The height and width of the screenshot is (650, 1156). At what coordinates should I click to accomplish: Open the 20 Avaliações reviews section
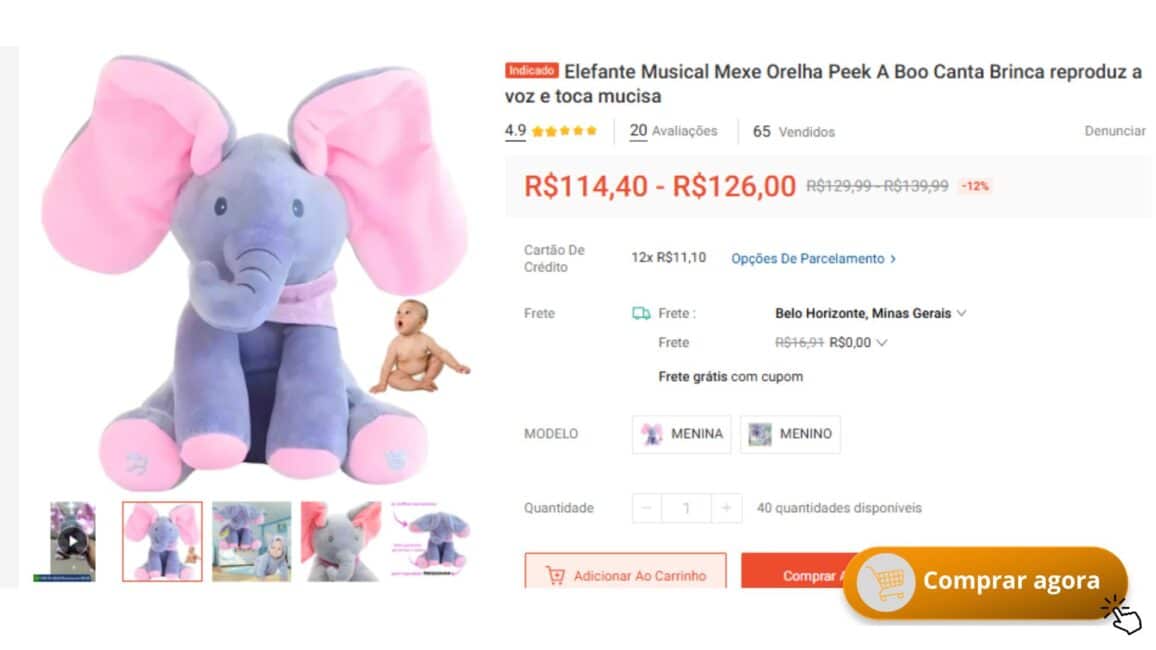point(673,131)
